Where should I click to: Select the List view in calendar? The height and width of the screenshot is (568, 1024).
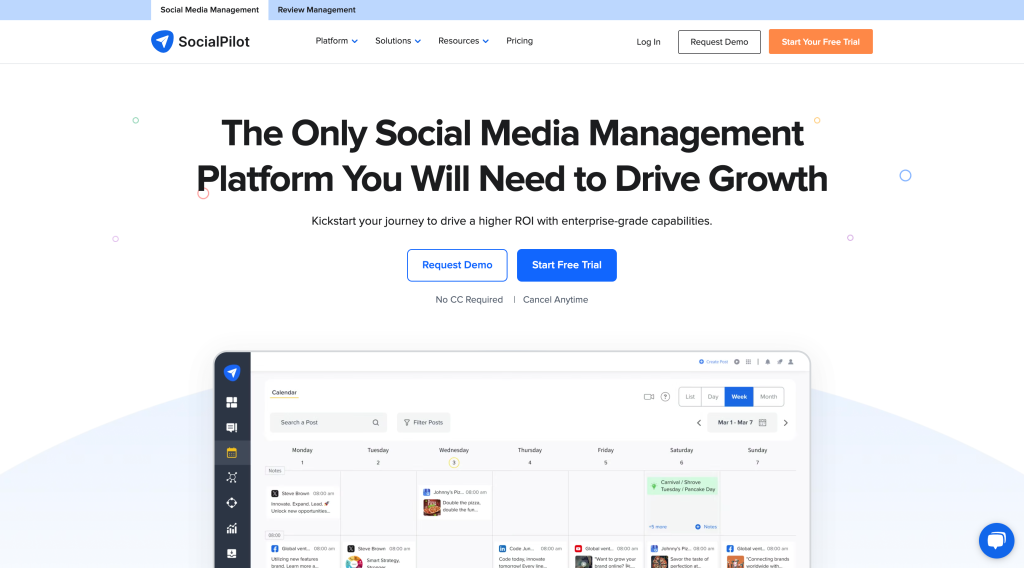point(690,397)
